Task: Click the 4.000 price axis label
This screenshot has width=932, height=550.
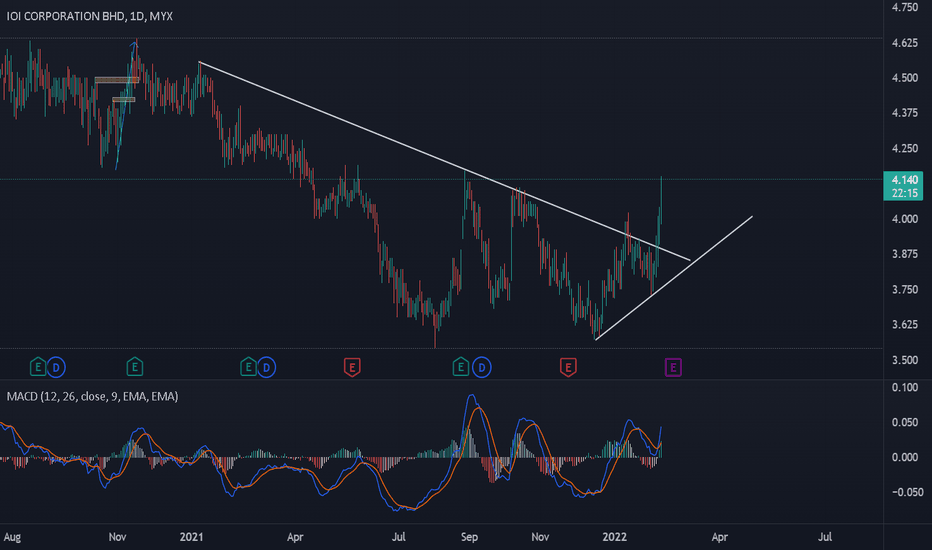Action: (905, 219)
